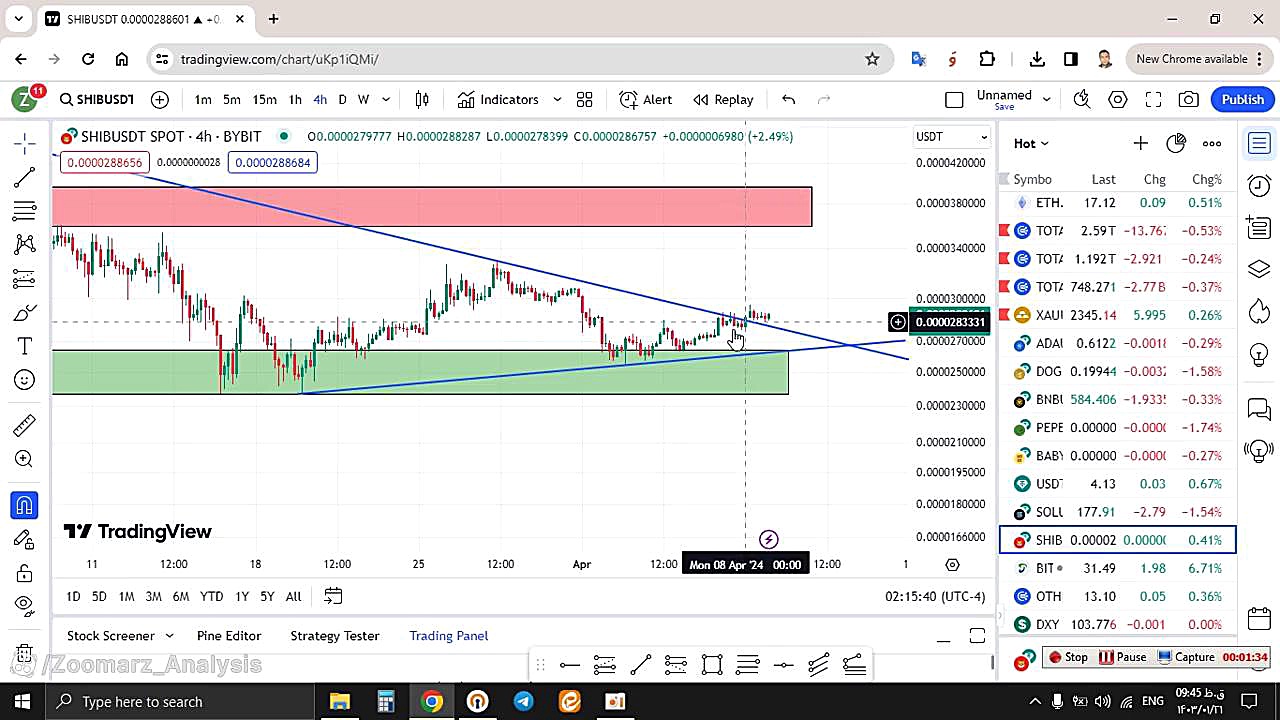Select the text annotation tool
1280x720 pixels.
(x=25, y=346)
